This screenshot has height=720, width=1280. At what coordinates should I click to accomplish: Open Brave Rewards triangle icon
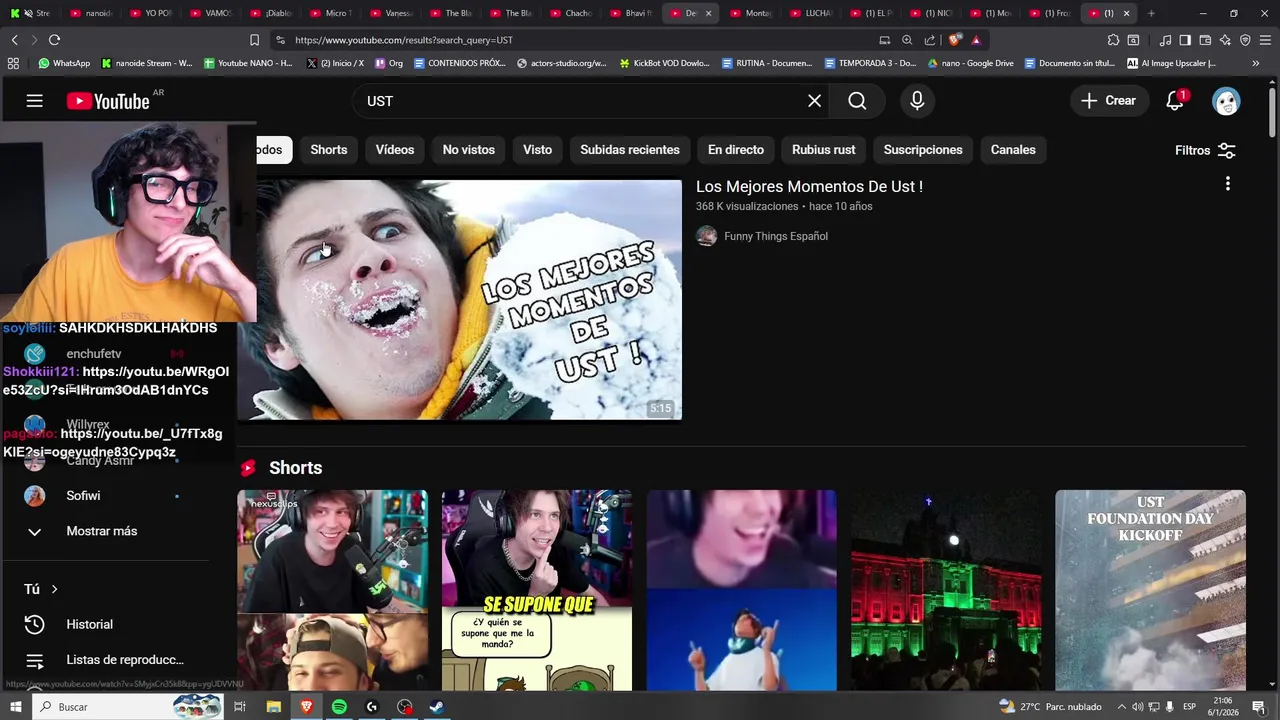[976, 40]
